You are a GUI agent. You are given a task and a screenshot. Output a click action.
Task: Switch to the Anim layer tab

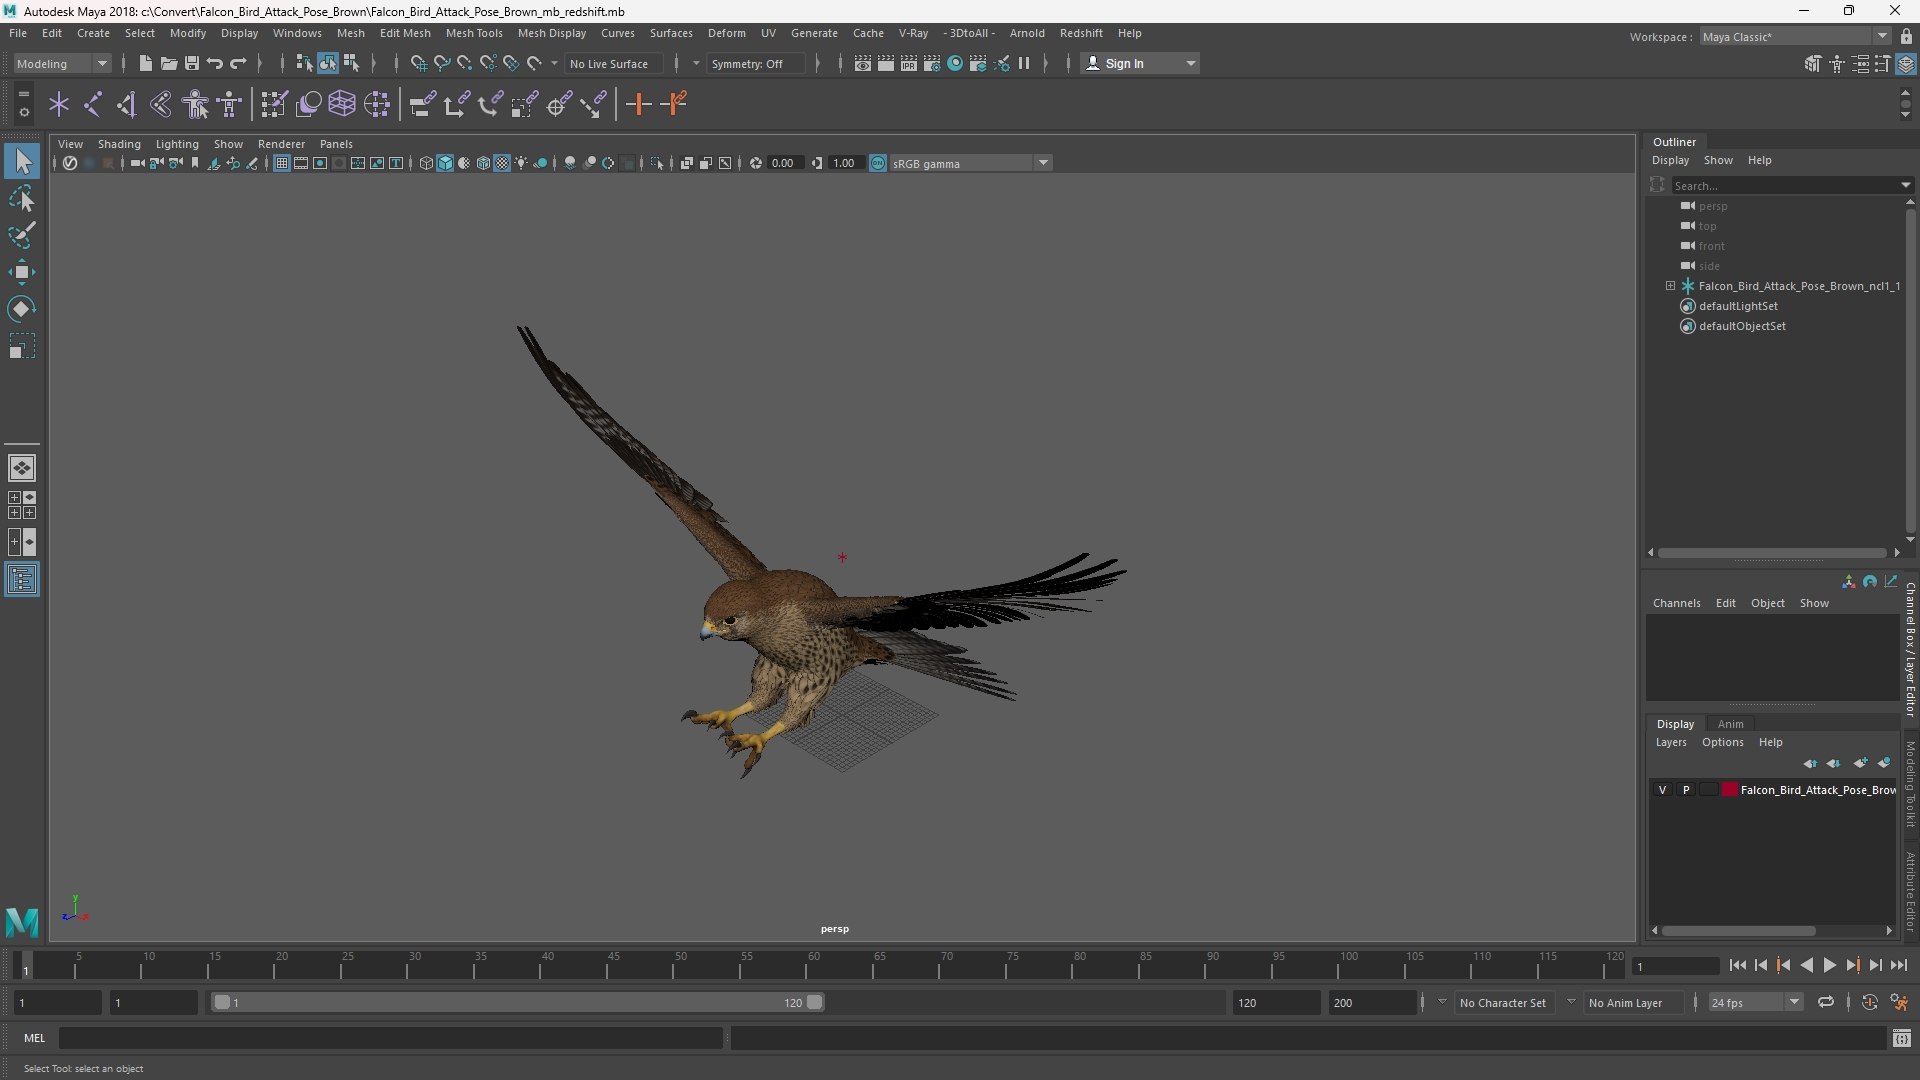point(1730,724)
